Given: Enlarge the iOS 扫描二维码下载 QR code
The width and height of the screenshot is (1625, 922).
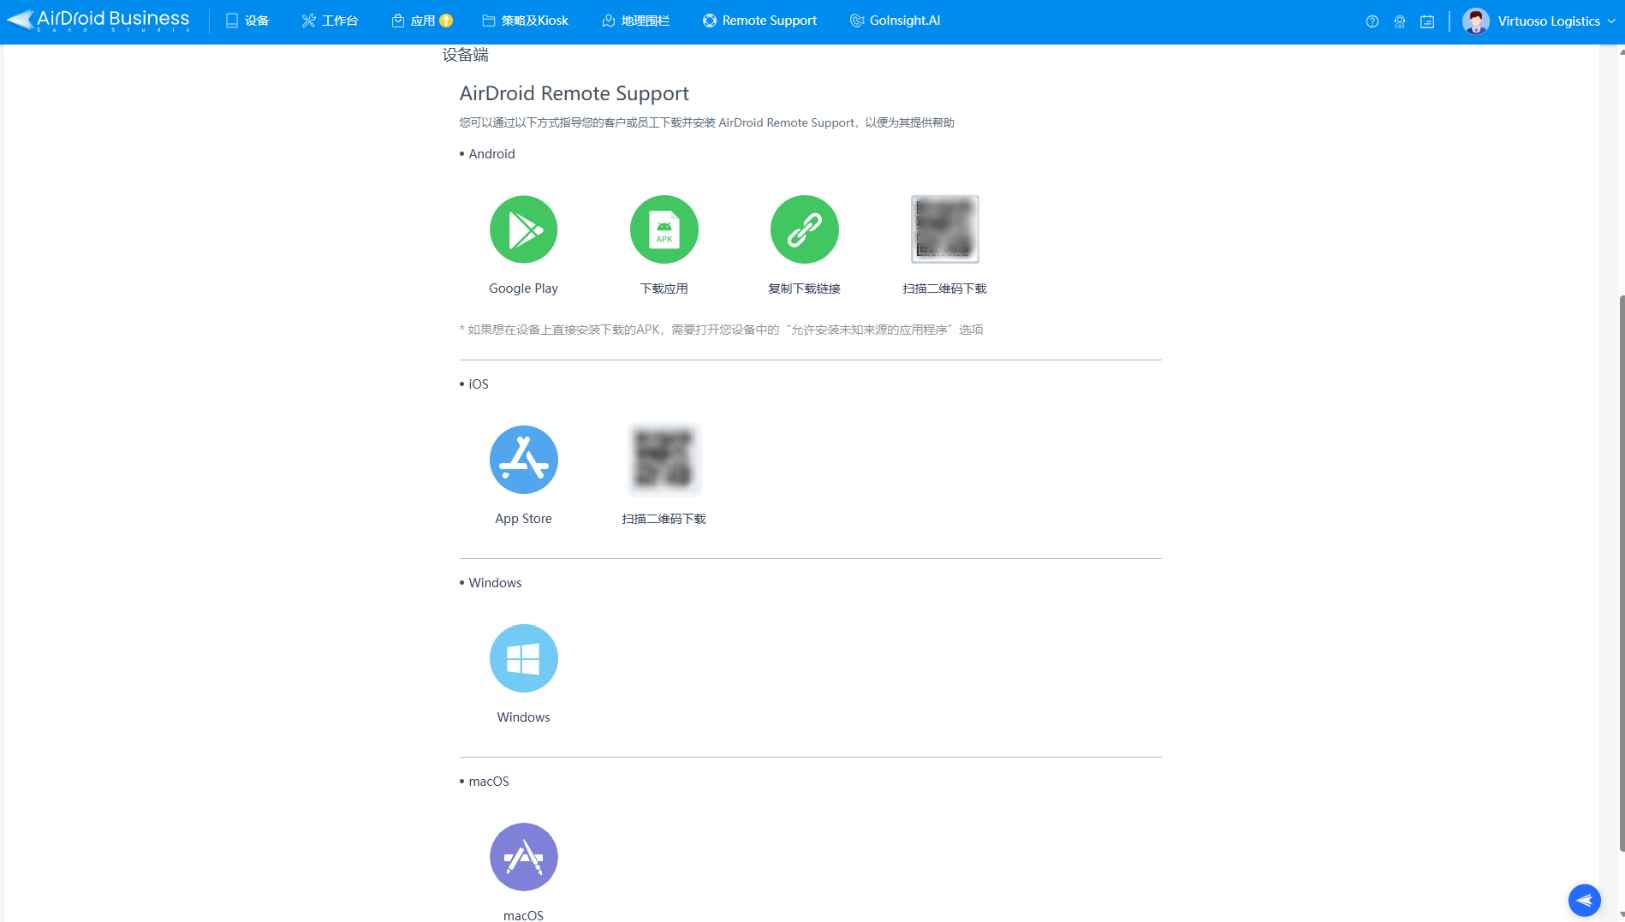Looking at the screenshot, I should tap(664, 459).
